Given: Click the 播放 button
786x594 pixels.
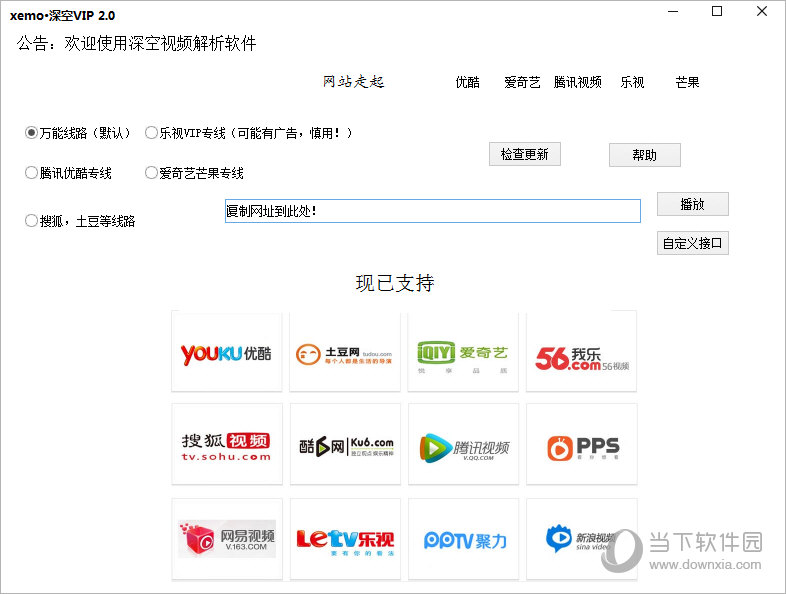Looking at the screenshot, I should (x=693, y=204).
